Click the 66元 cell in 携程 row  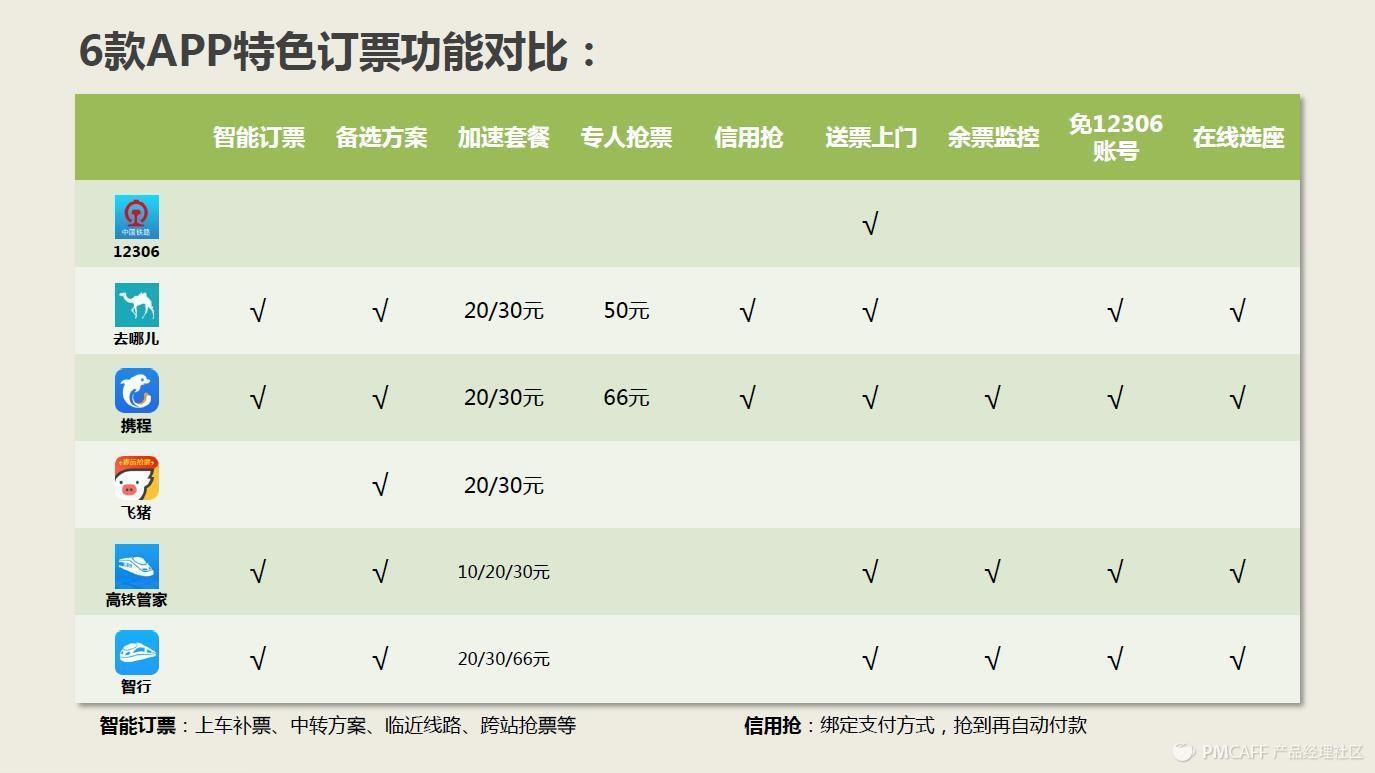point(626,398)
